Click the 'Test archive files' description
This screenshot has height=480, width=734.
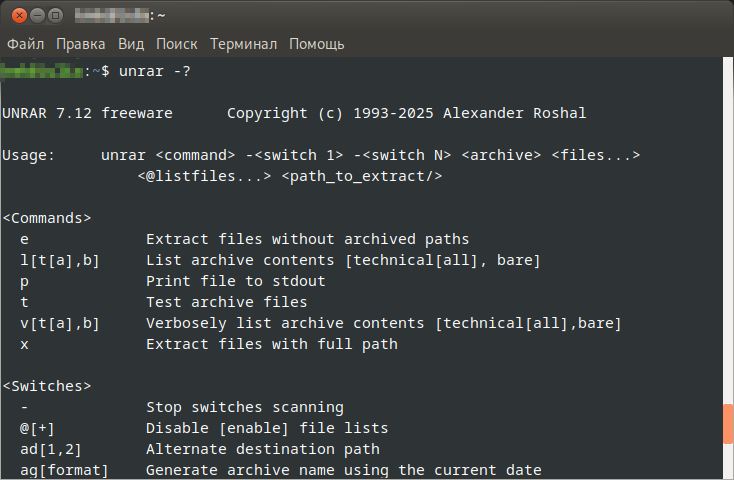pyautogui.click(x=227, y=302)
